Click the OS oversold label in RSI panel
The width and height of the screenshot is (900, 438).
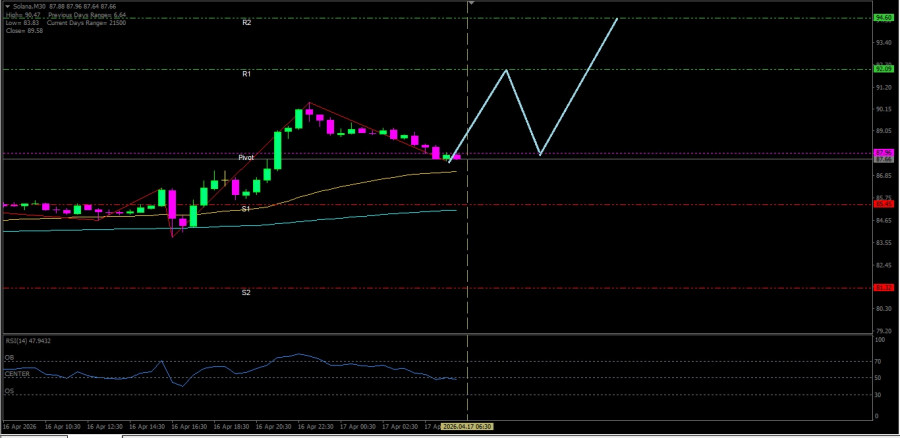tap(9, 391)
